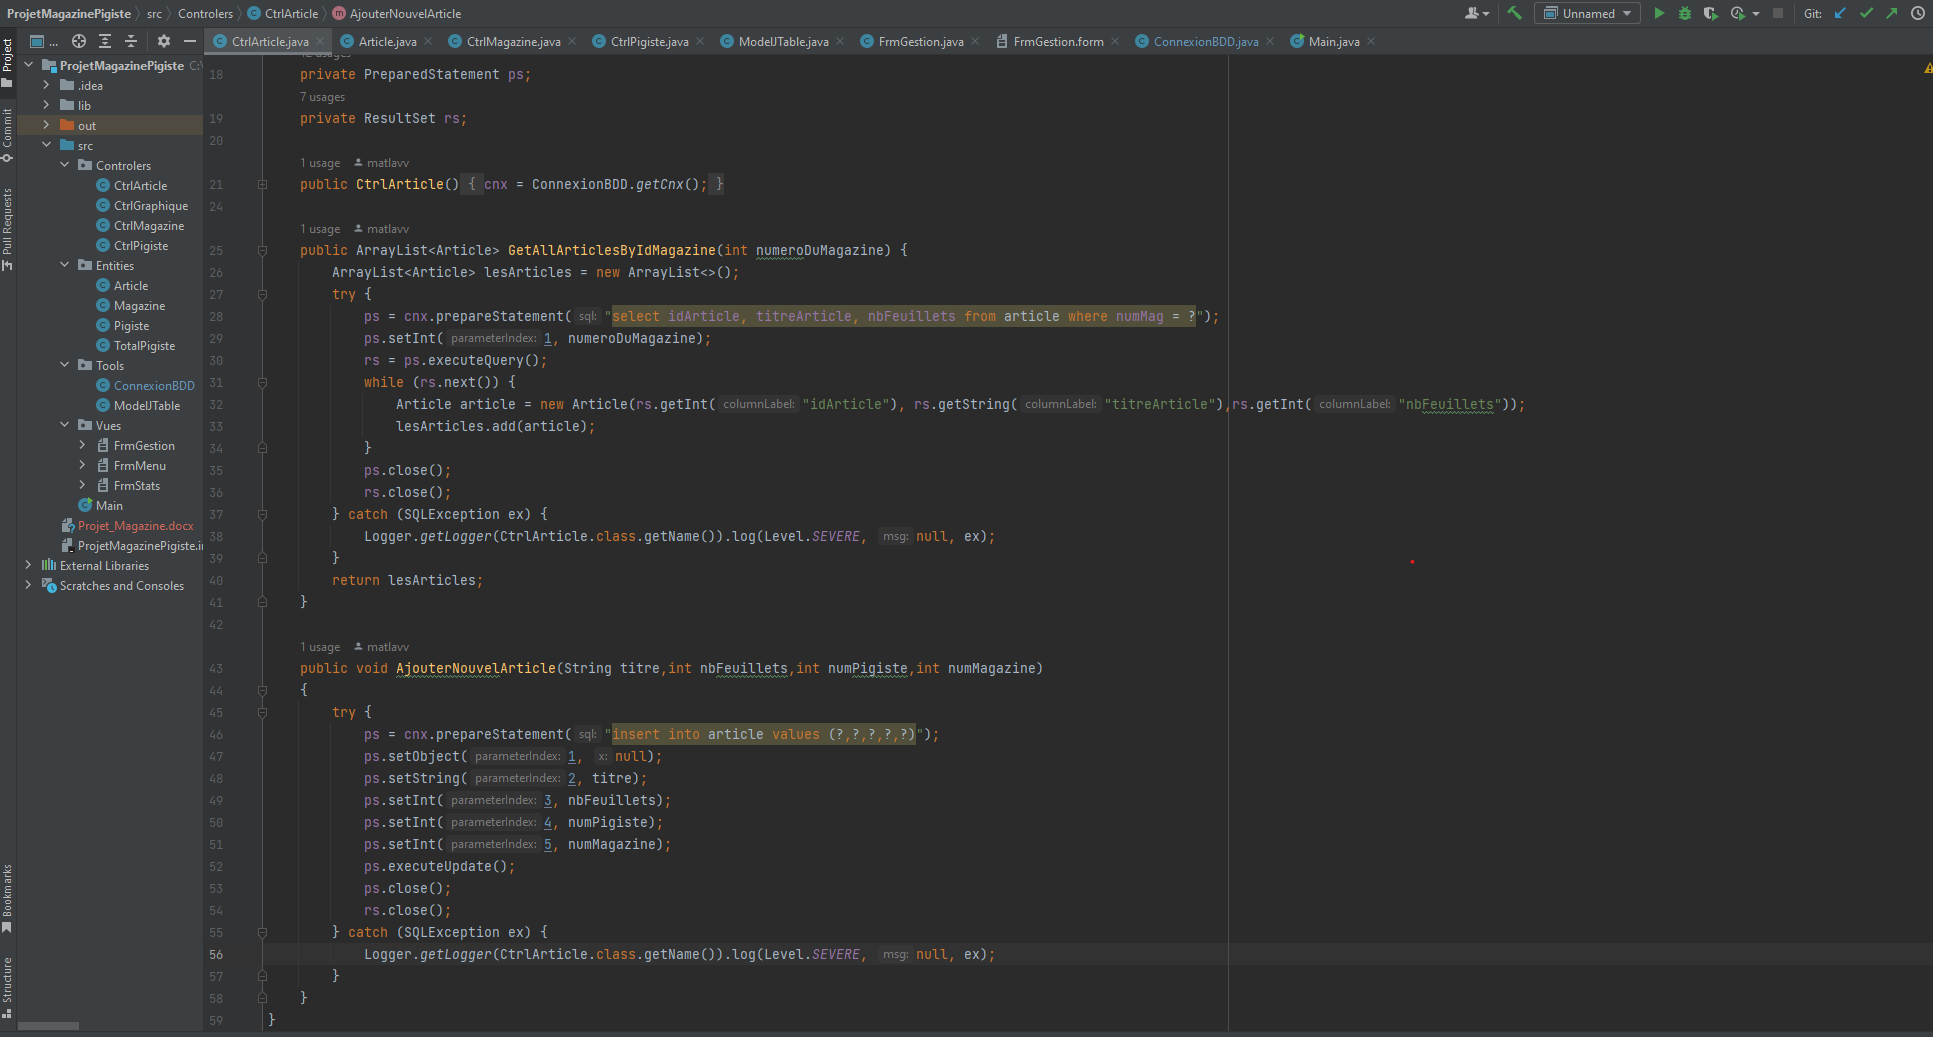Click the Controlers breadcrumb in navigation bar
This screenshot has height=1037, width=1933.
point(205,14)
